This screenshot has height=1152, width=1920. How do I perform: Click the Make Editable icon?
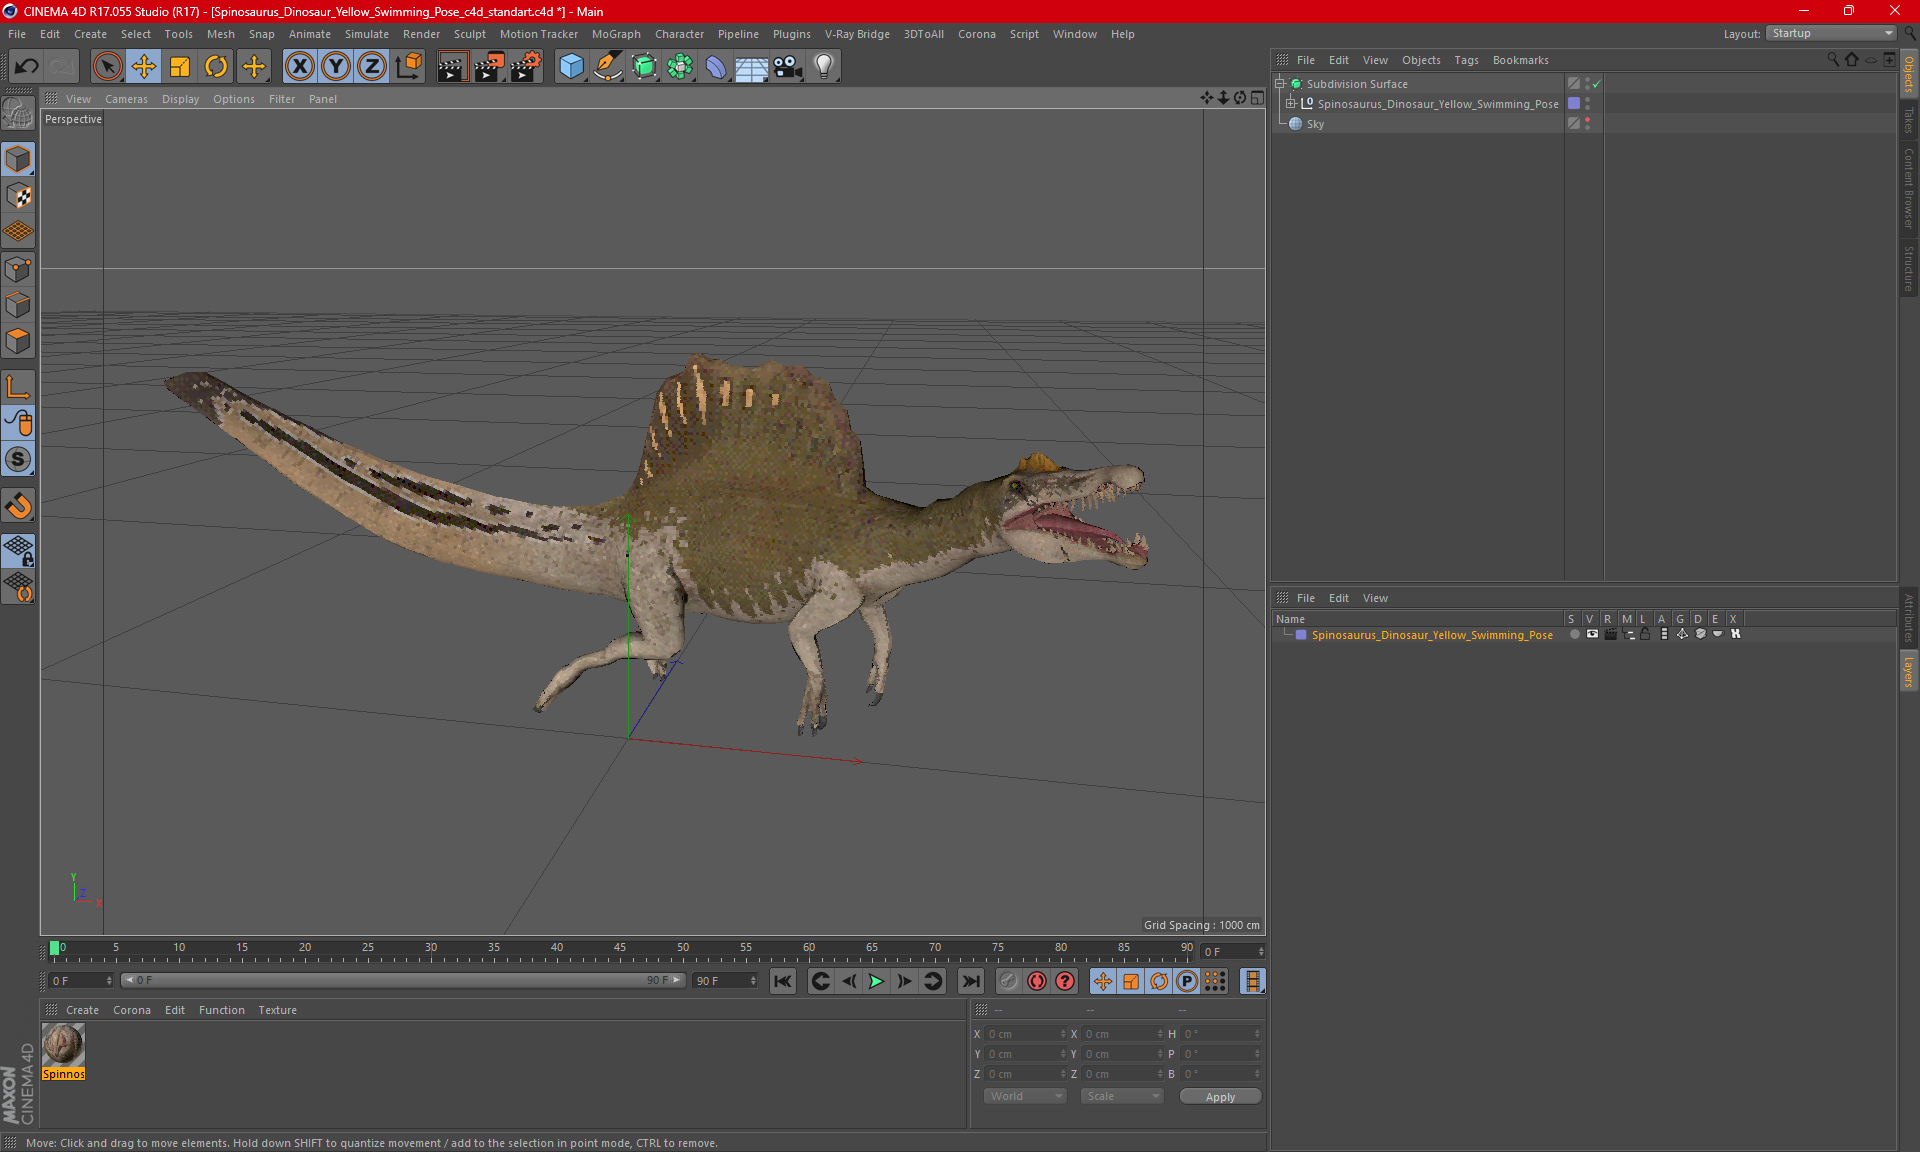click(x=19, y=114)
